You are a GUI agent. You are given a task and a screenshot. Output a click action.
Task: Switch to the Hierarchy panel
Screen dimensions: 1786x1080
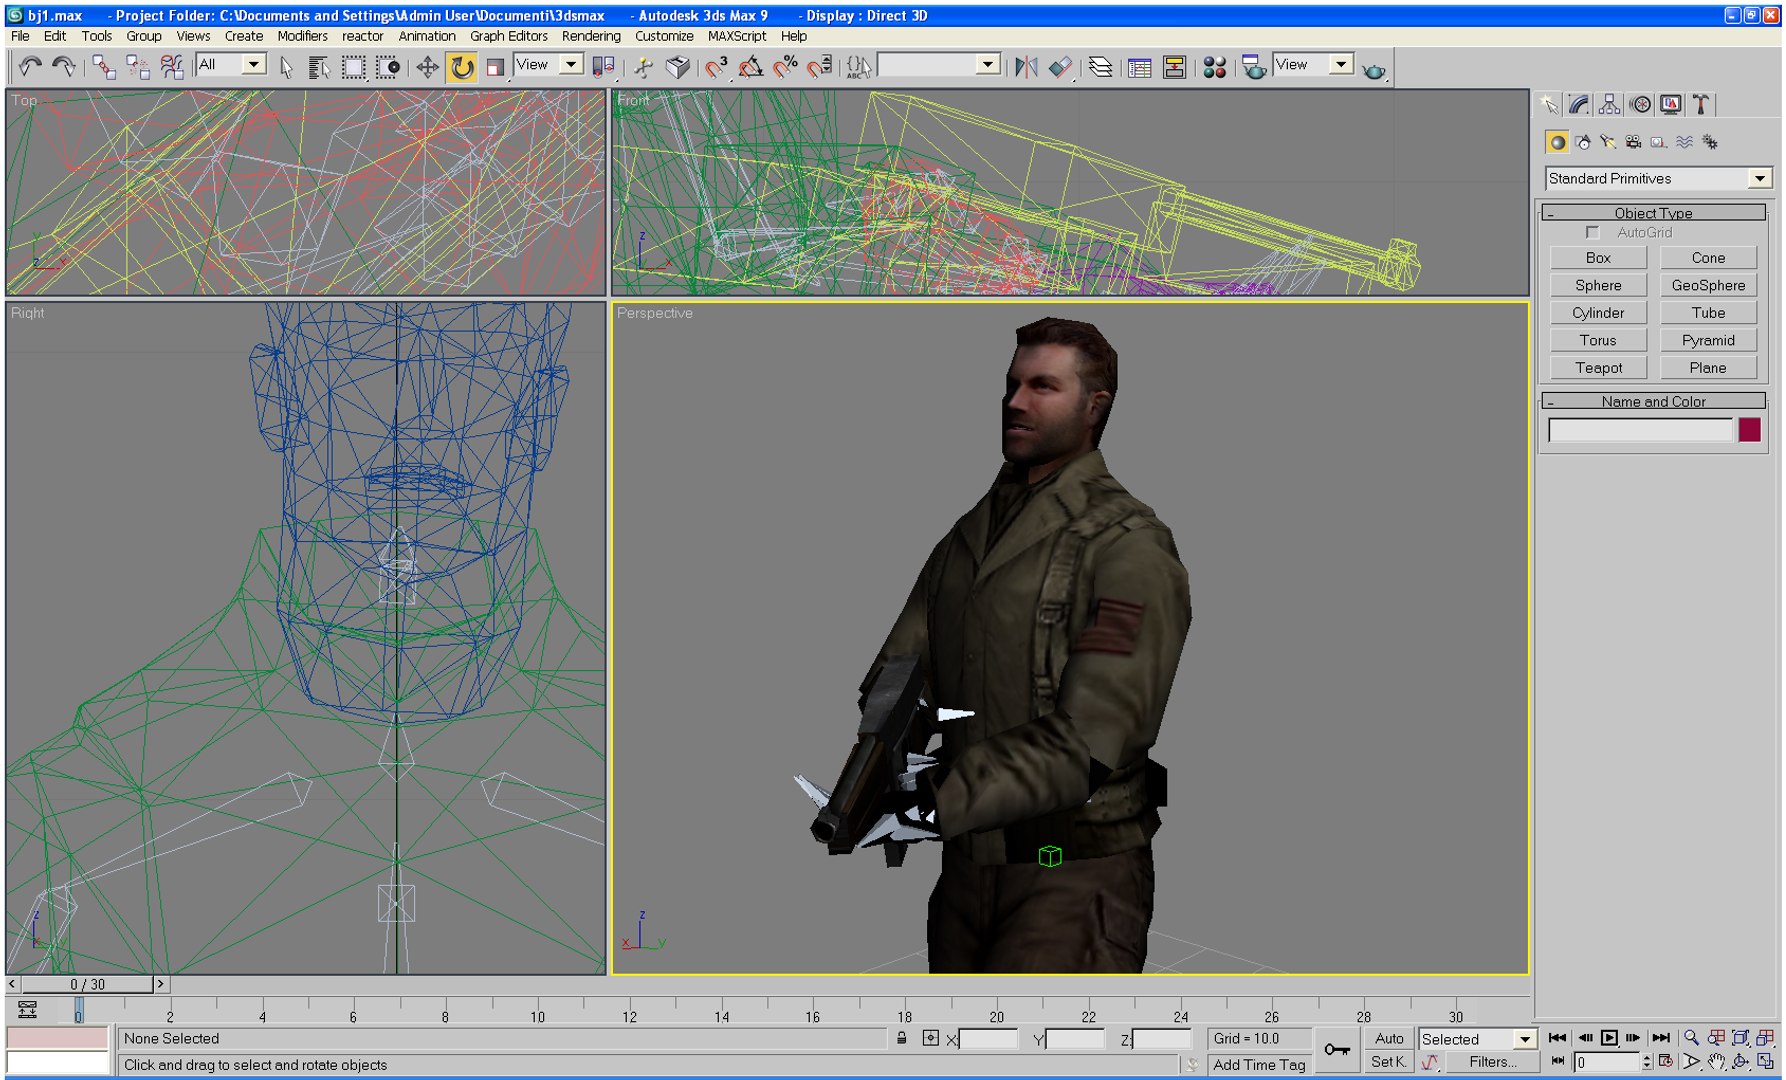click(1609, 104)
